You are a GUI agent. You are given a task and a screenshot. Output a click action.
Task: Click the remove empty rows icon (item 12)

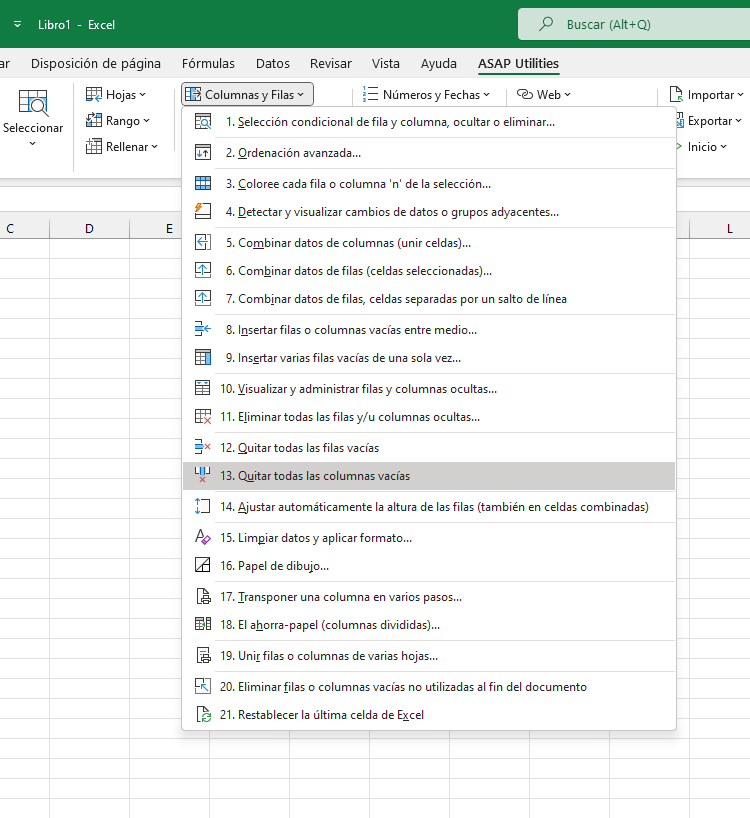202,447
